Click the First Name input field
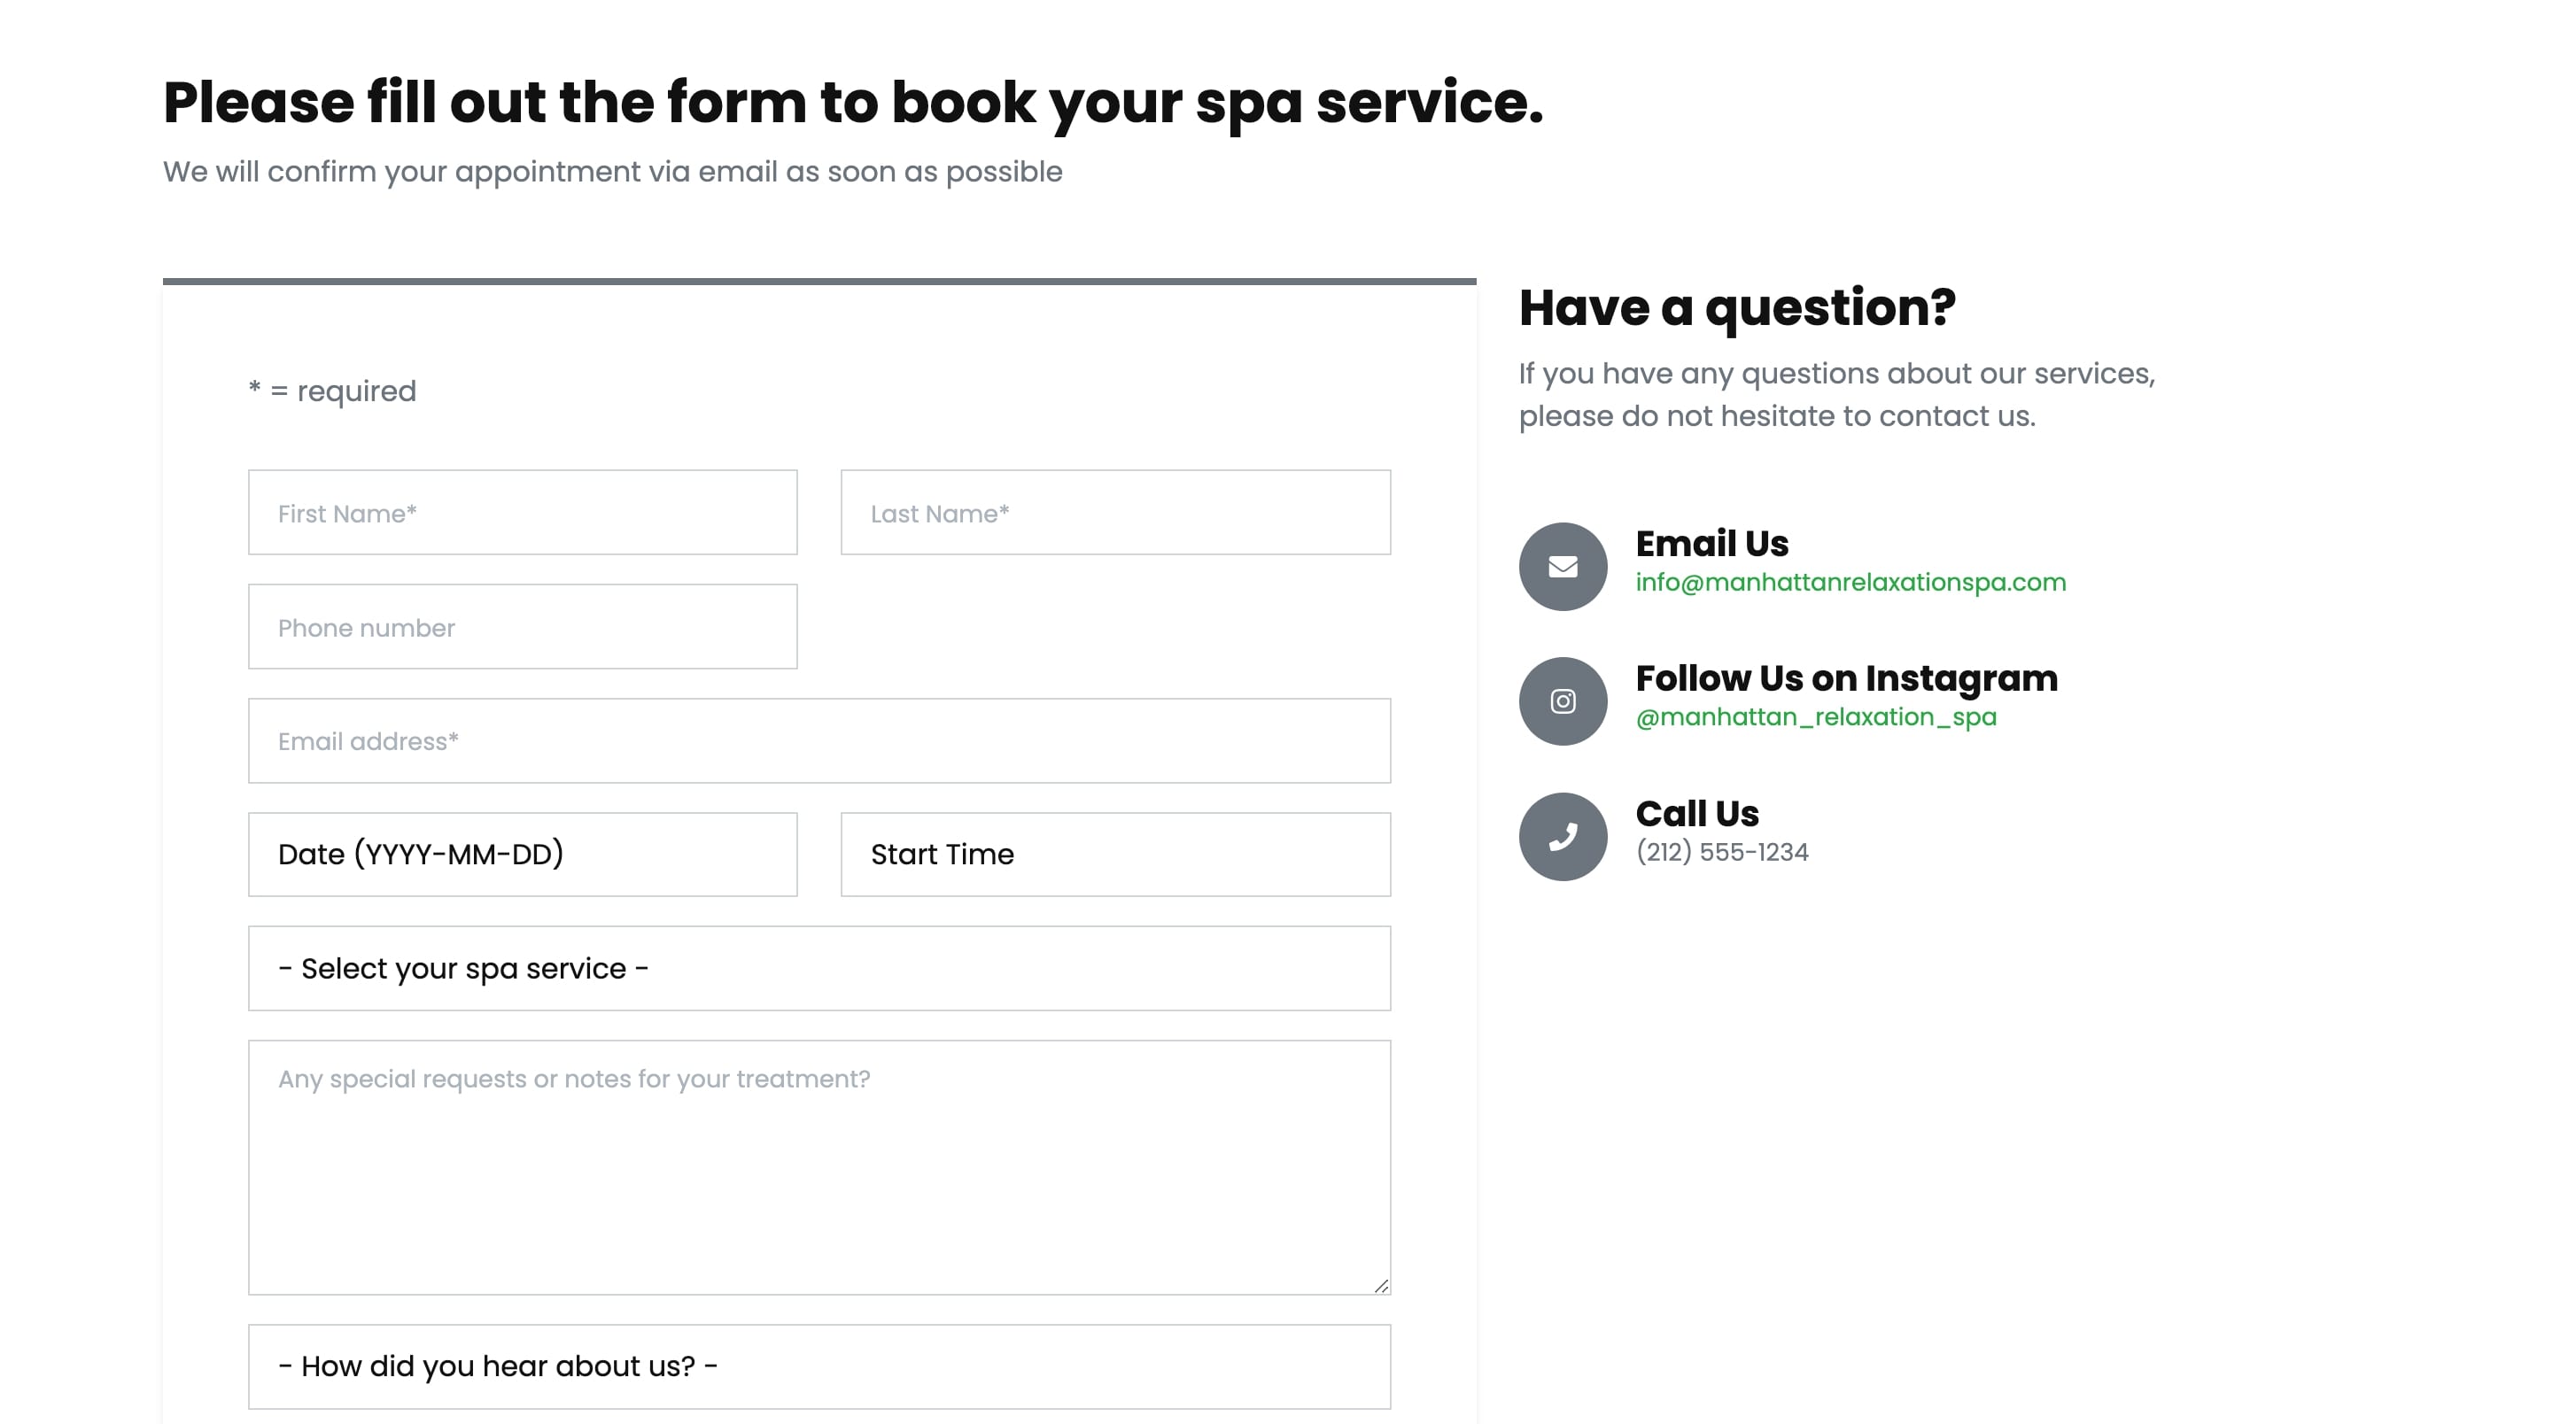This screenshot has width=2576, height=1424. click(x=522, y=513)
